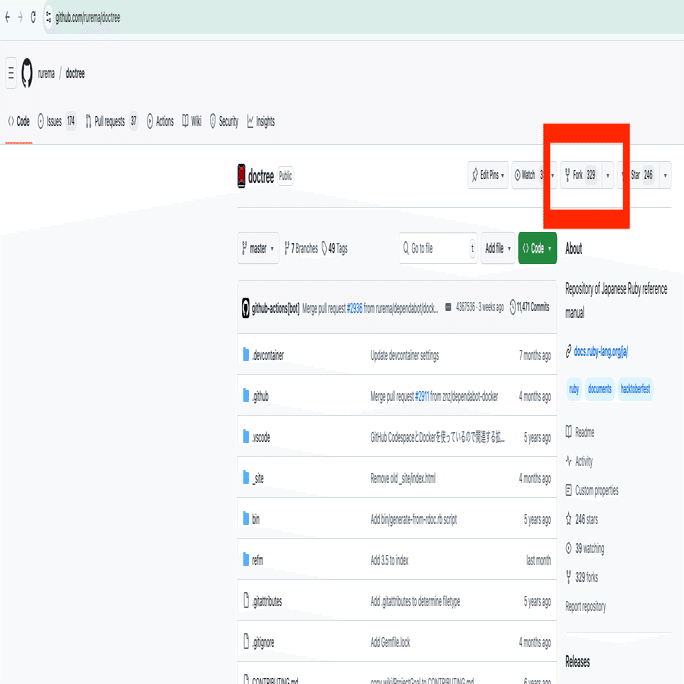Switch to the Pull requests tab

tap(111, 121)
